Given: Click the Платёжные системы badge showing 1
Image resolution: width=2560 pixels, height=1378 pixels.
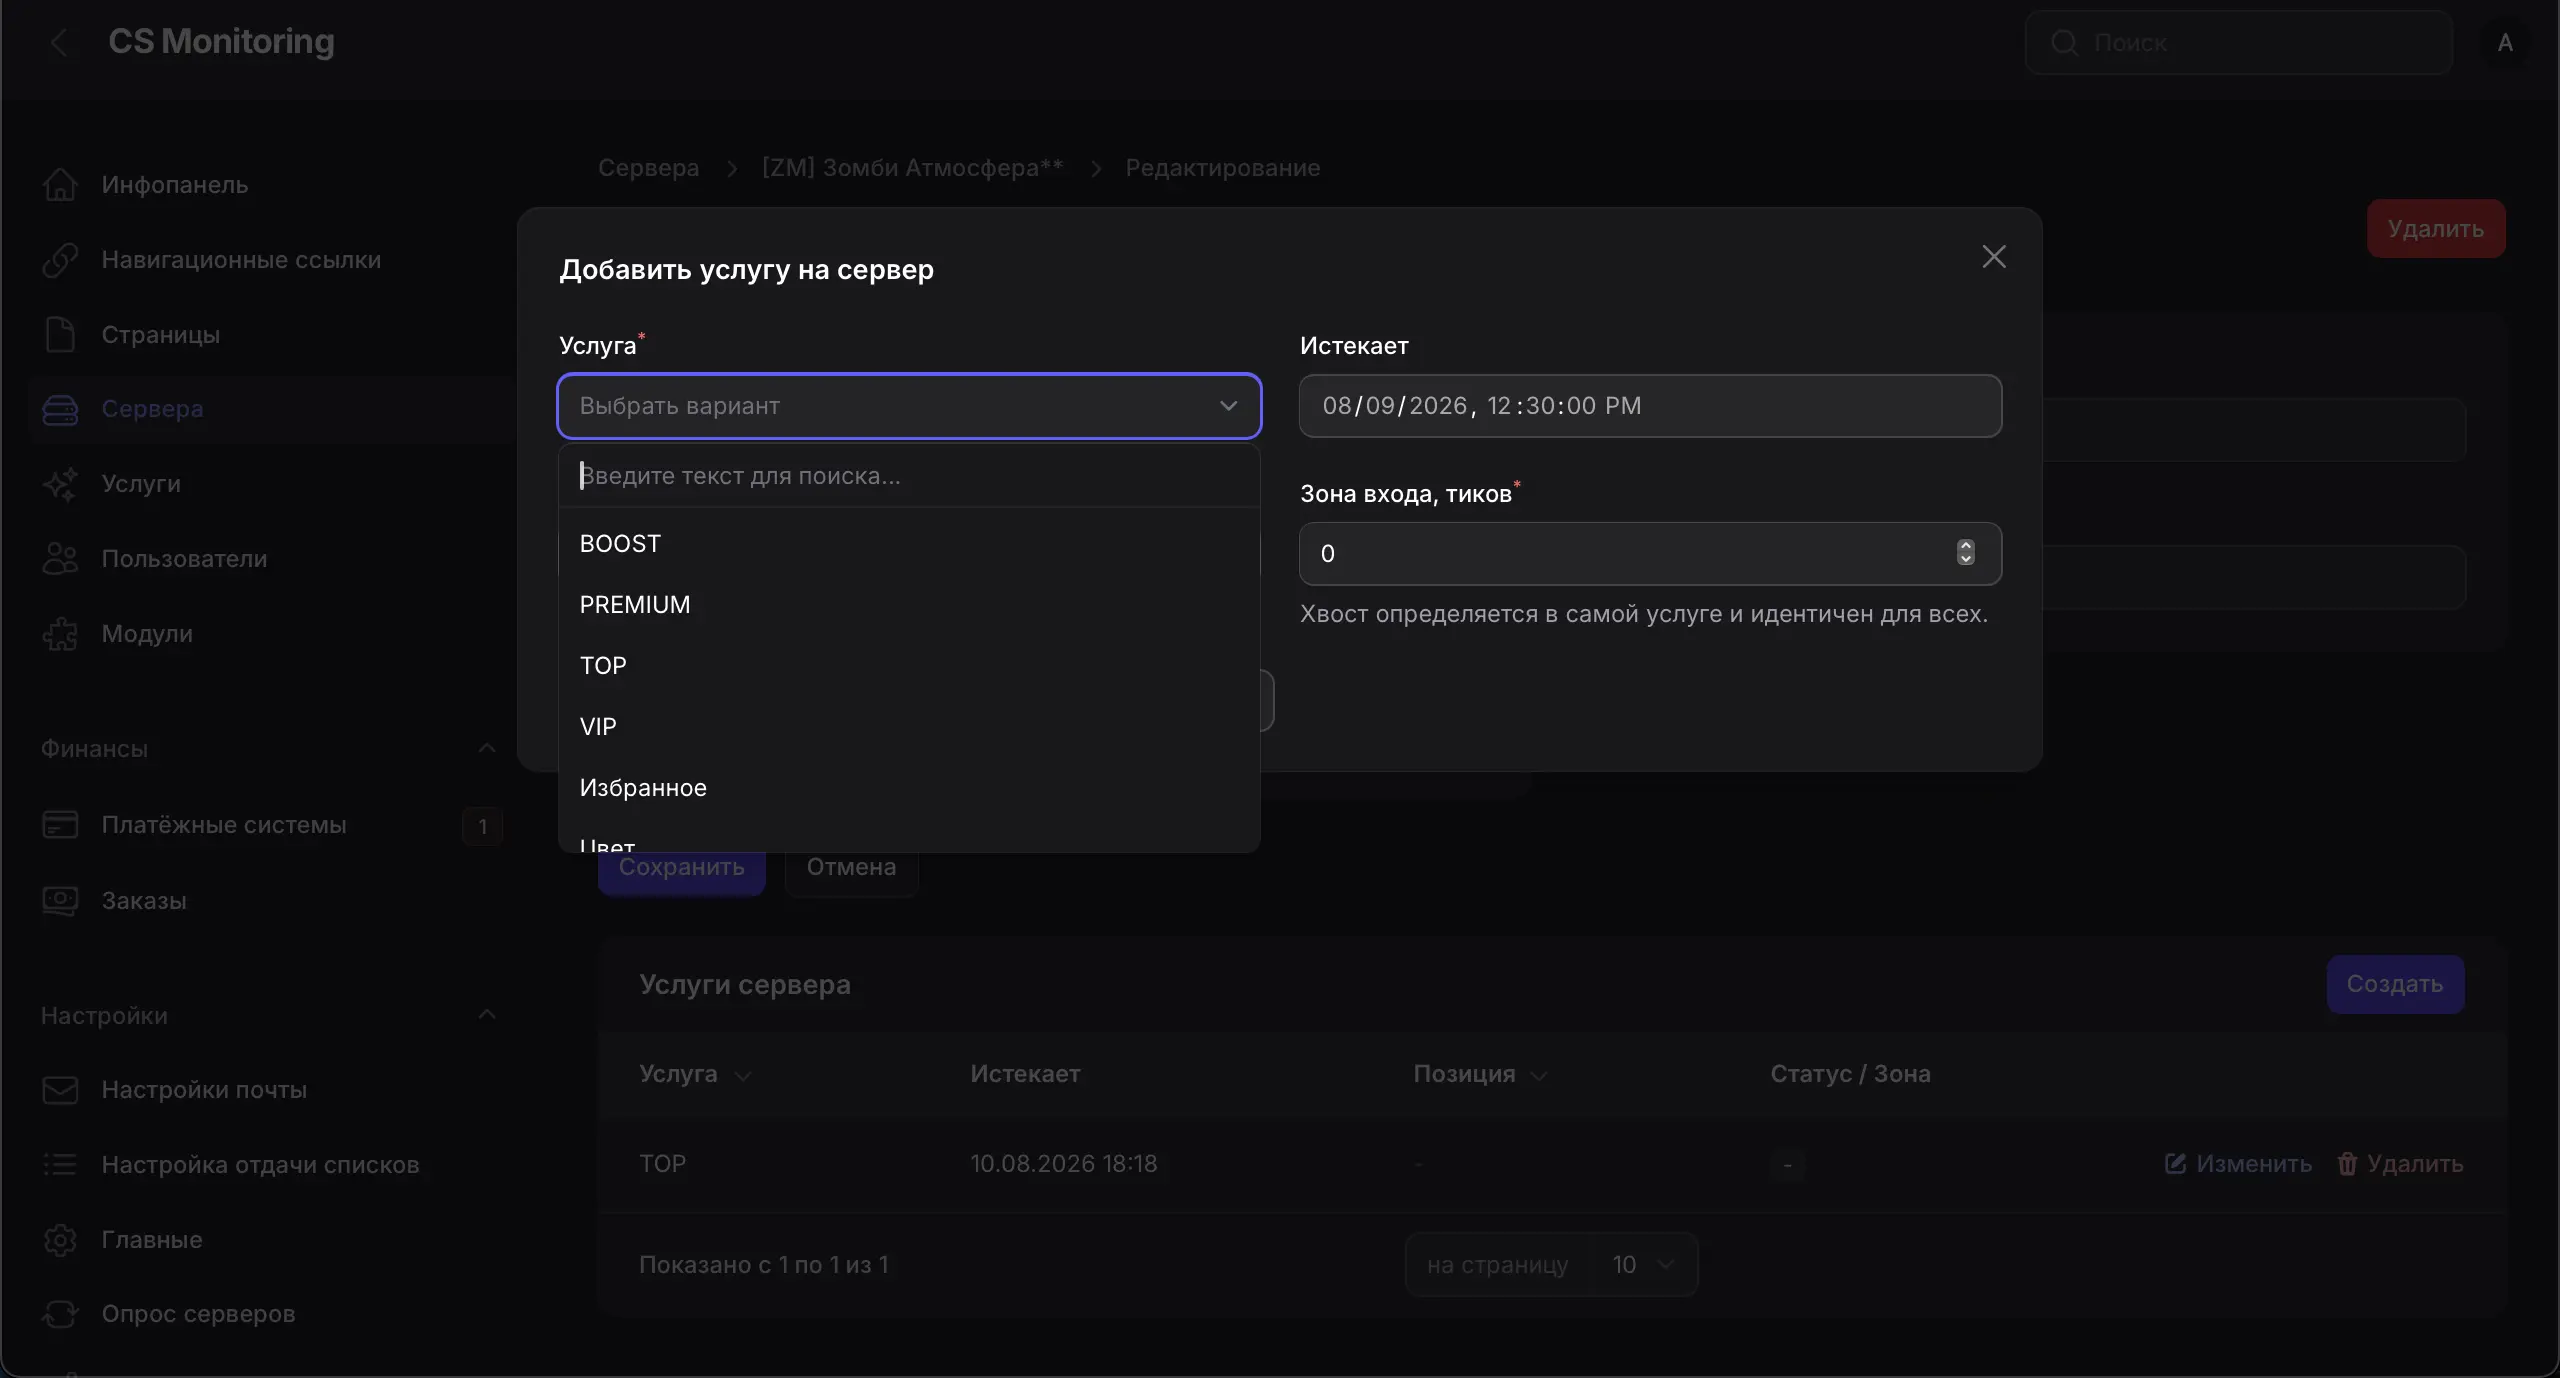Looking at the screenshot, I should tap(482, 826).
